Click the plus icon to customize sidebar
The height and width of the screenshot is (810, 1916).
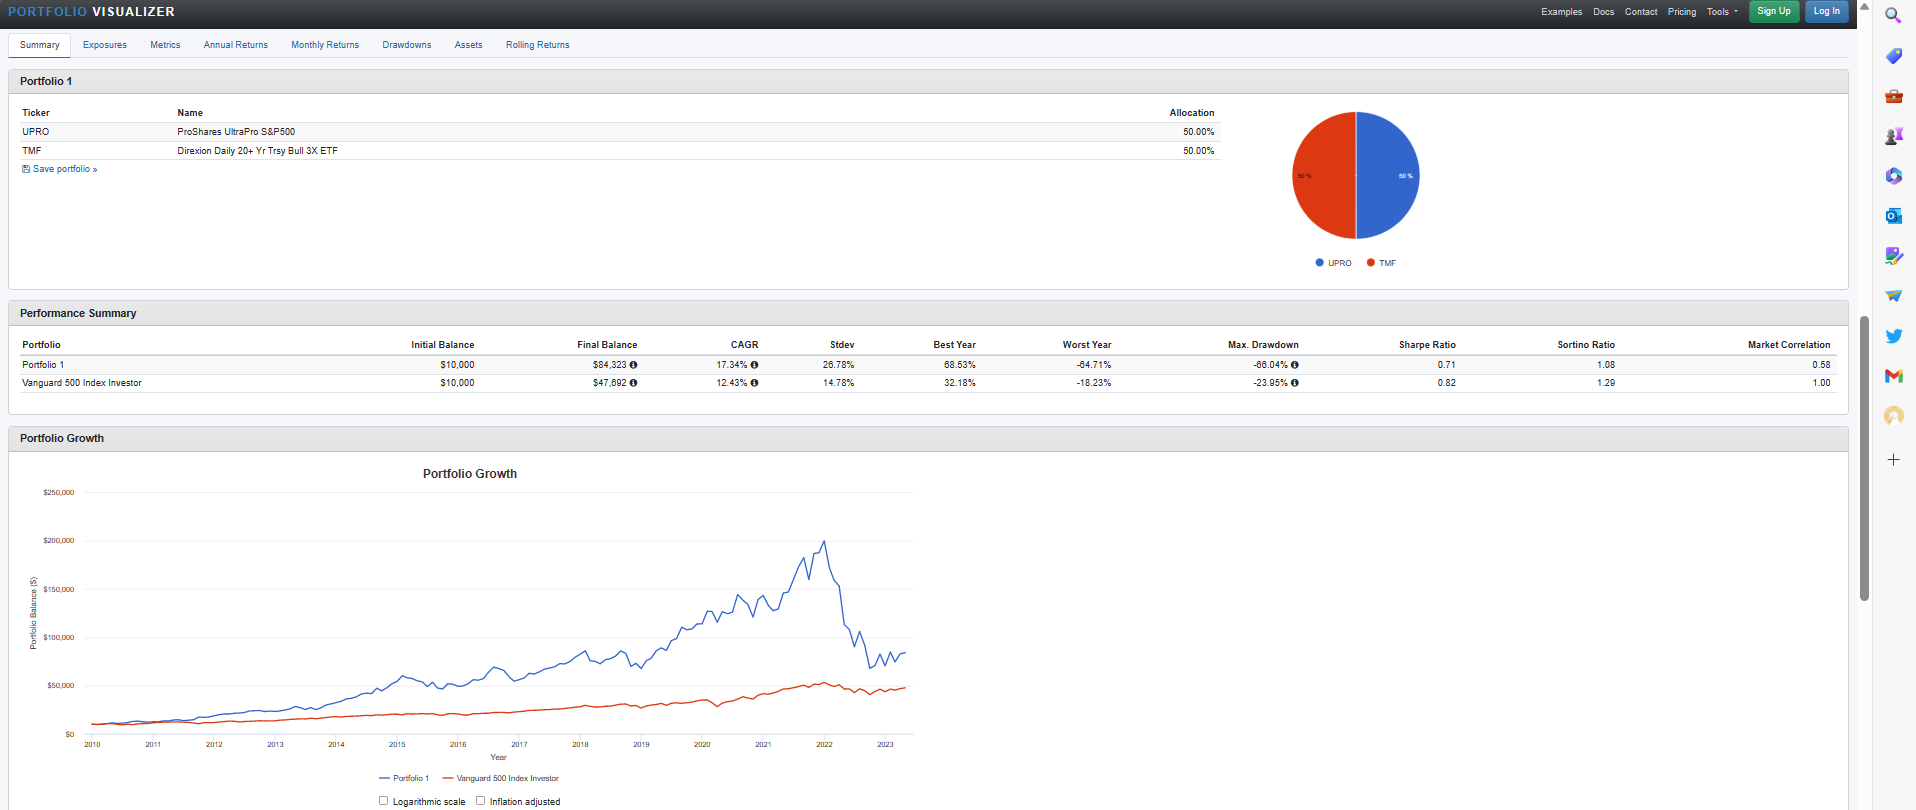tap(1893, 460)
